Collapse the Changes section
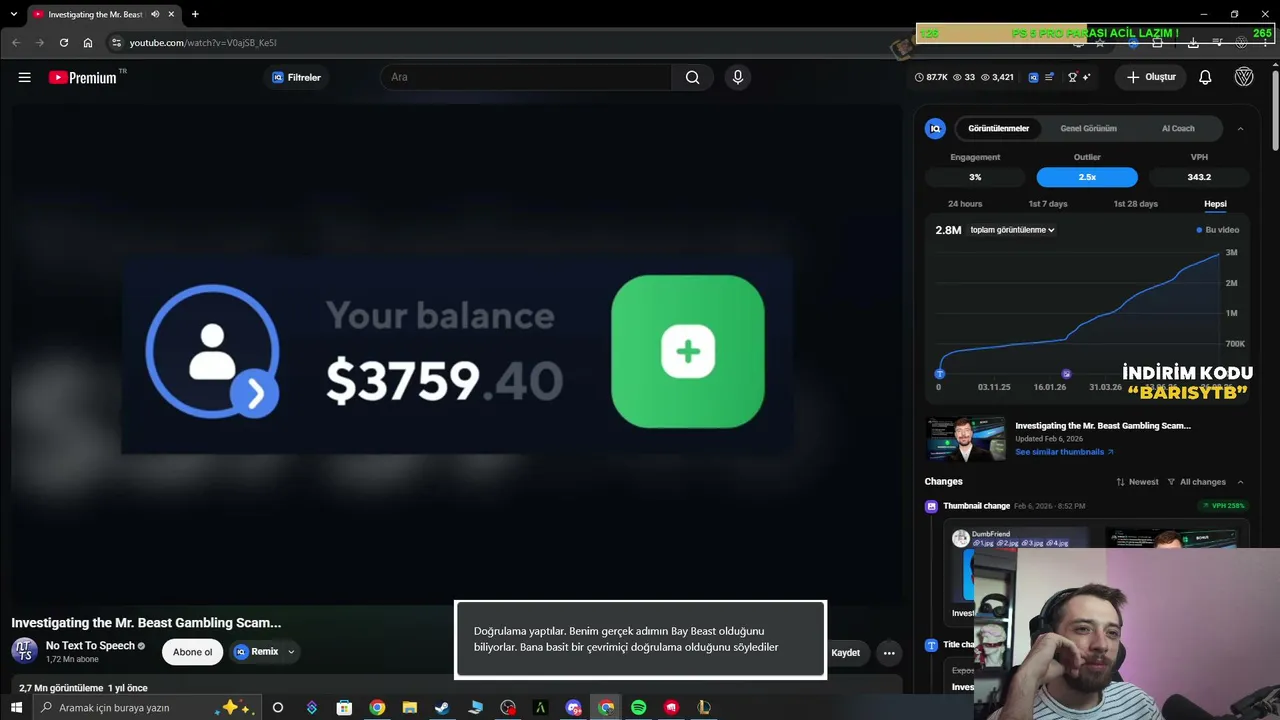 point(1241,482)
